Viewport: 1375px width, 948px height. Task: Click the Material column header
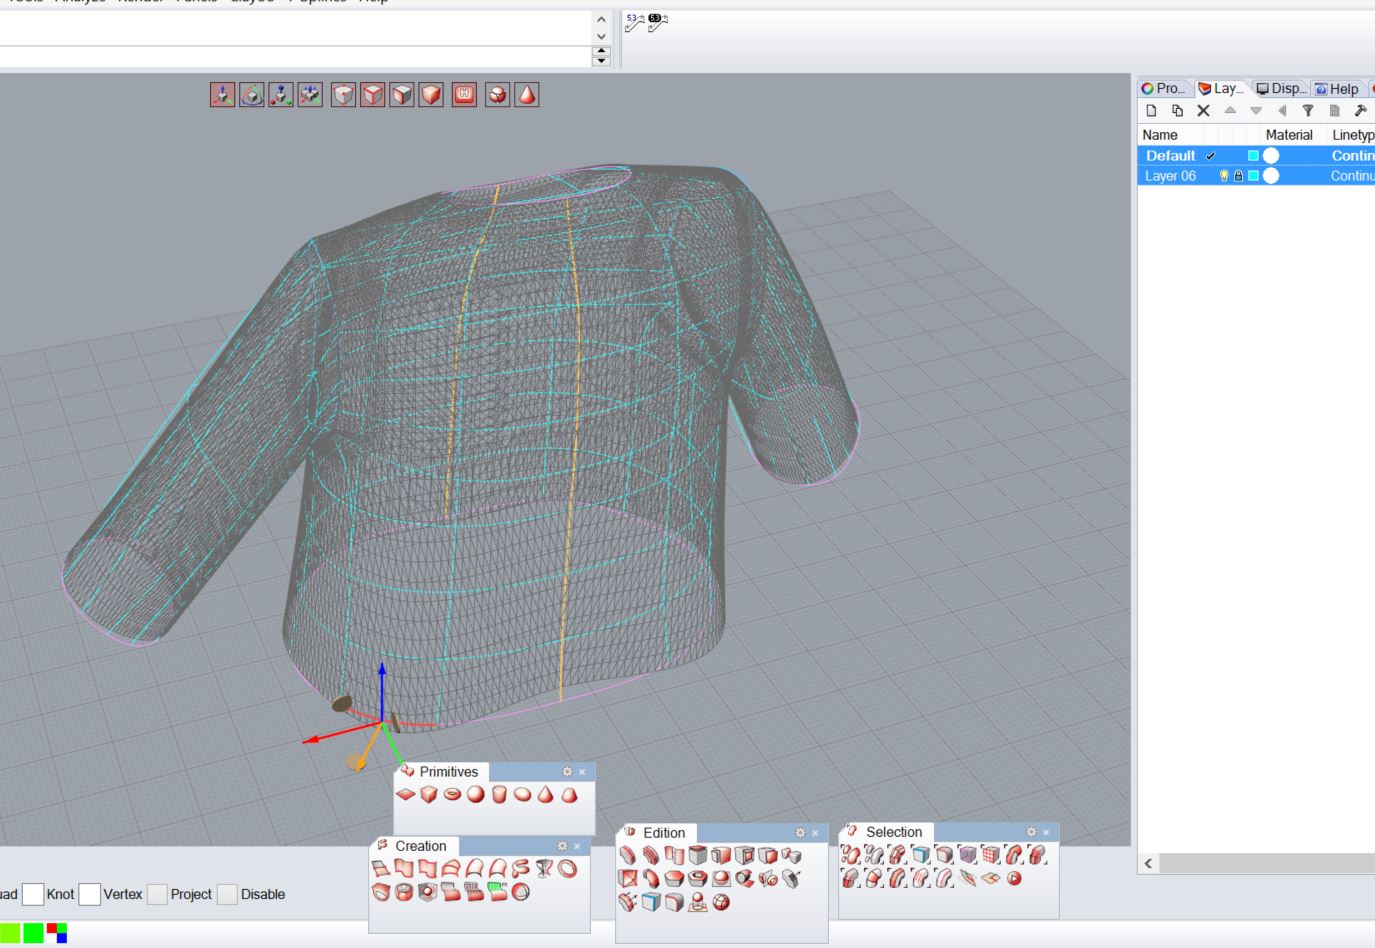click(x=1288, y=135)
